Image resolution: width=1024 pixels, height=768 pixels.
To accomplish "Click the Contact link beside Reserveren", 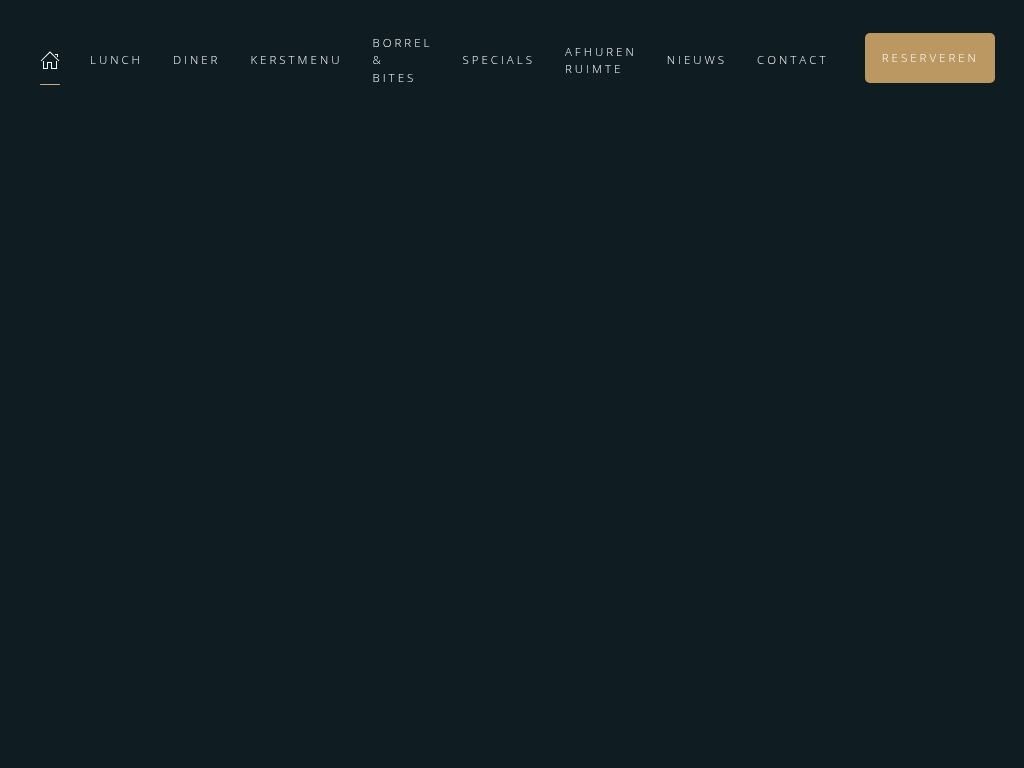I will click(792, 60).
